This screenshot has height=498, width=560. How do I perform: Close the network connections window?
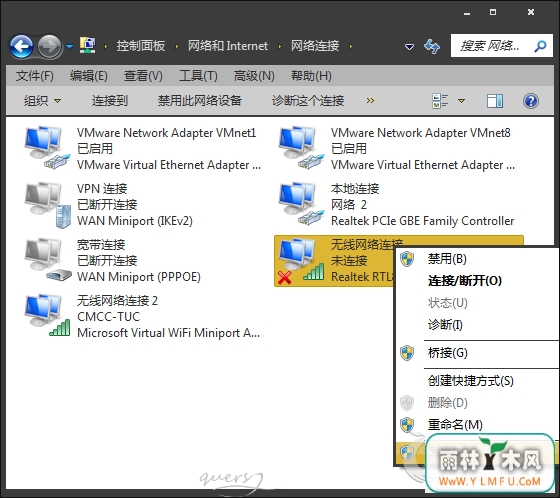[x=531, y=13]
